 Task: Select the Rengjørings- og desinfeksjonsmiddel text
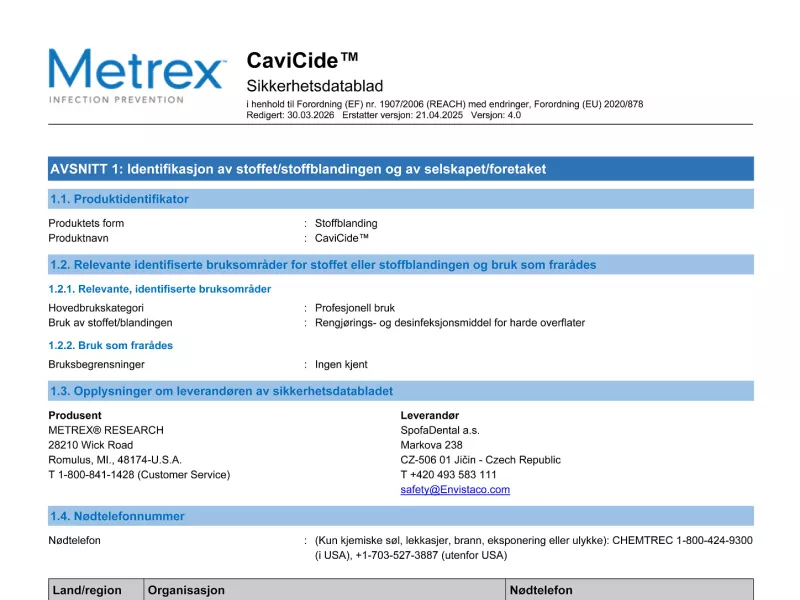pyautogui.click(x=449, y=322)
